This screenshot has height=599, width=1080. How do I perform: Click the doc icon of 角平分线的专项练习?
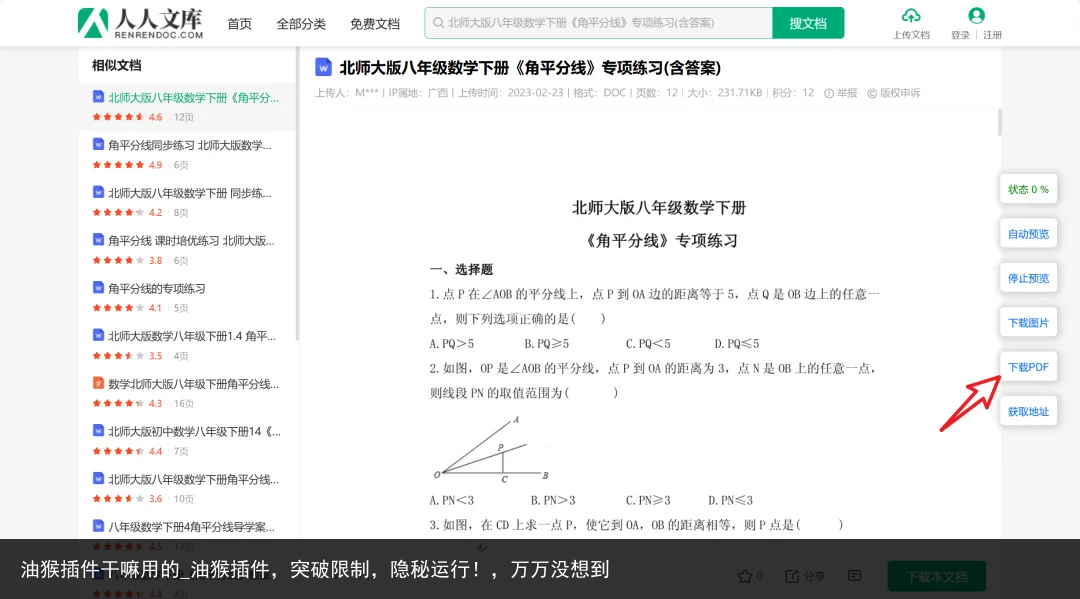pos(98,288)
